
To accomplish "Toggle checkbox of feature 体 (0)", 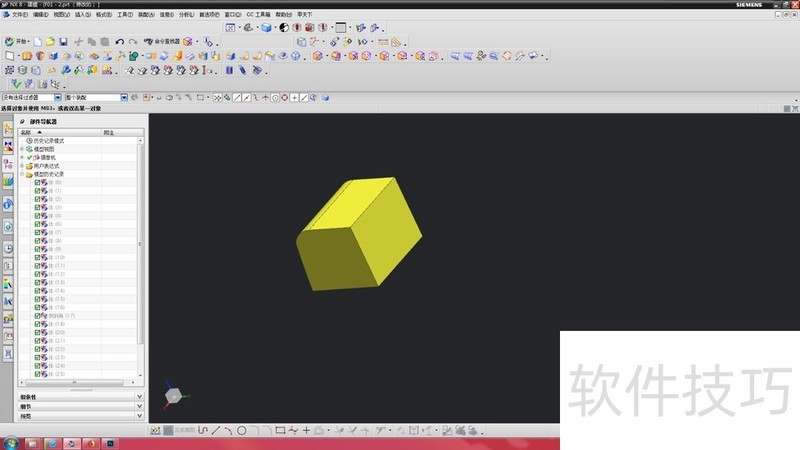I will click(37, 183).
